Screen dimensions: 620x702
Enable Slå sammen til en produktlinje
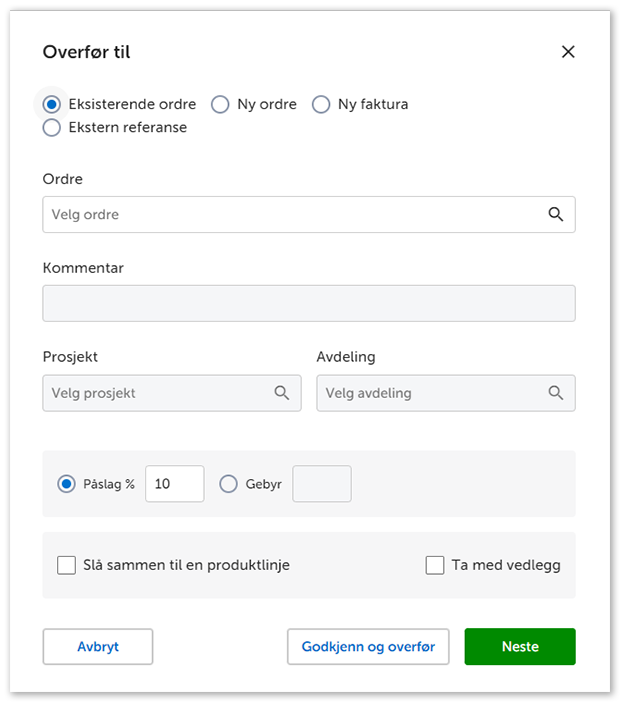67,565
